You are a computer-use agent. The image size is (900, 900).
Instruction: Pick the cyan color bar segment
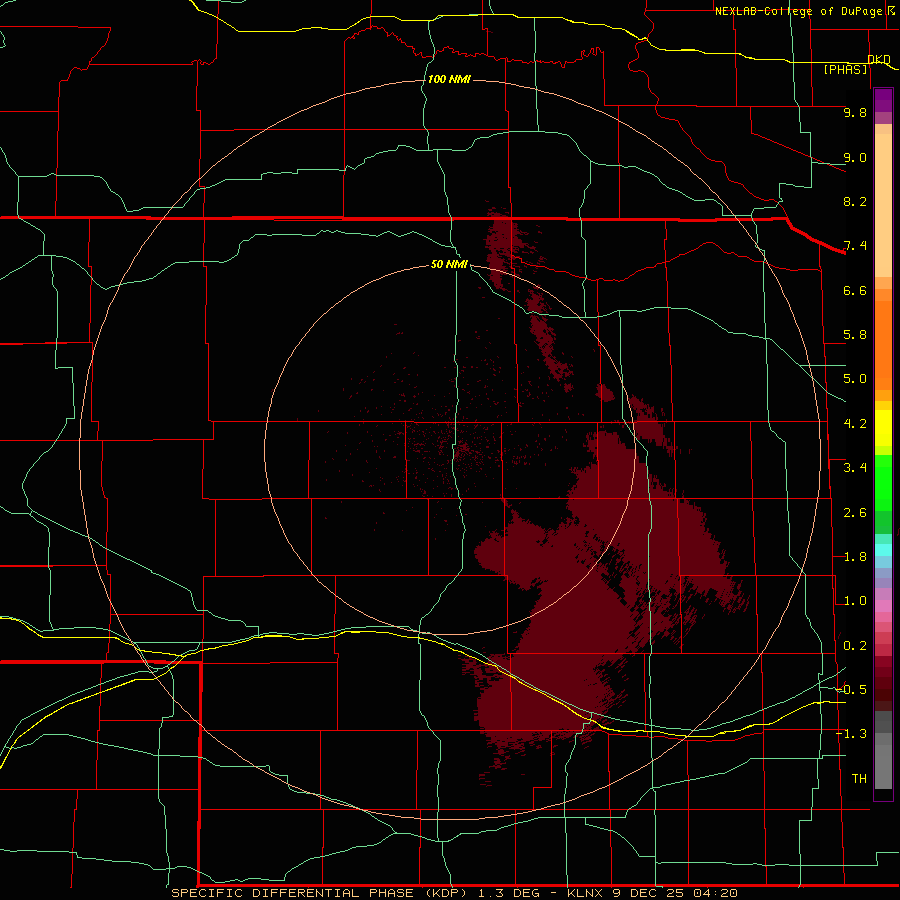(883, 550)
